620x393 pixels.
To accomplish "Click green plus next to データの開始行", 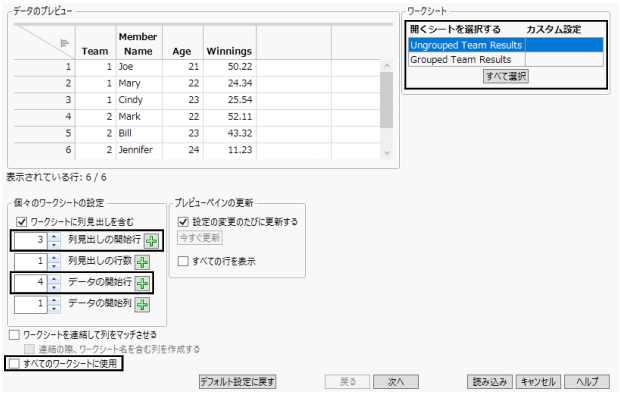I will point(142,283).
